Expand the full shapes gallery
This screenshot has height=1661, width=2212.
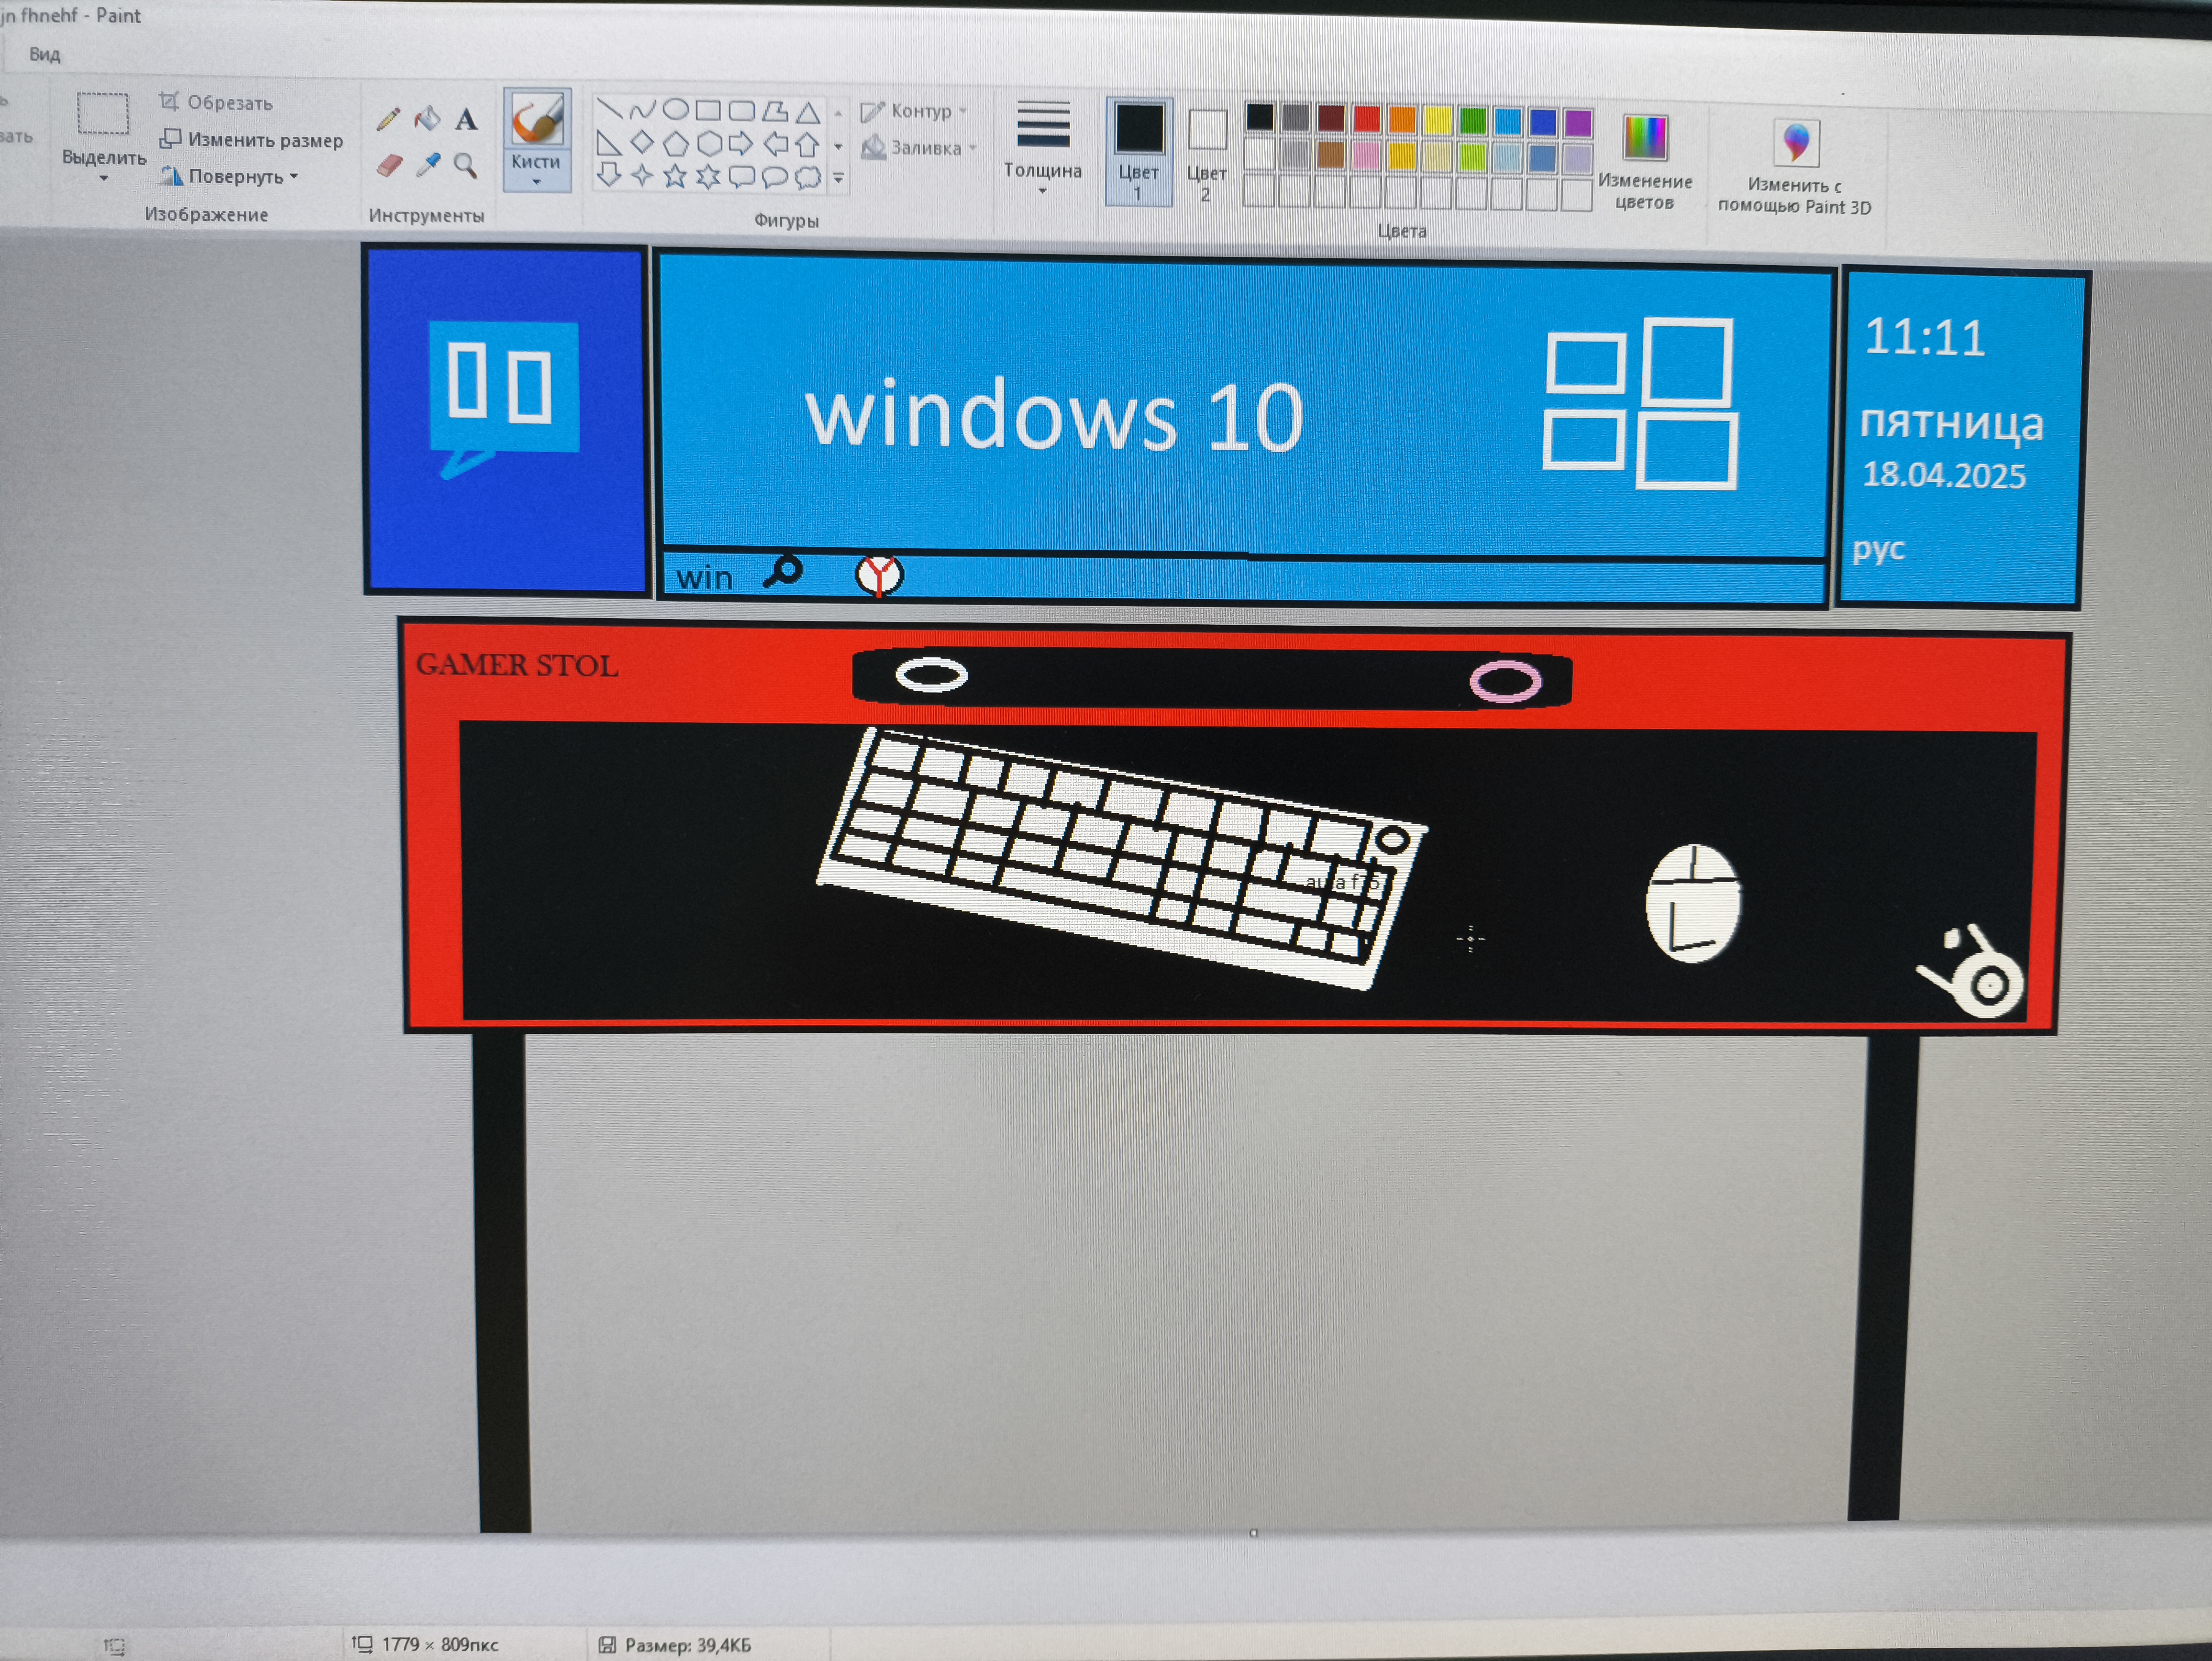839,178
